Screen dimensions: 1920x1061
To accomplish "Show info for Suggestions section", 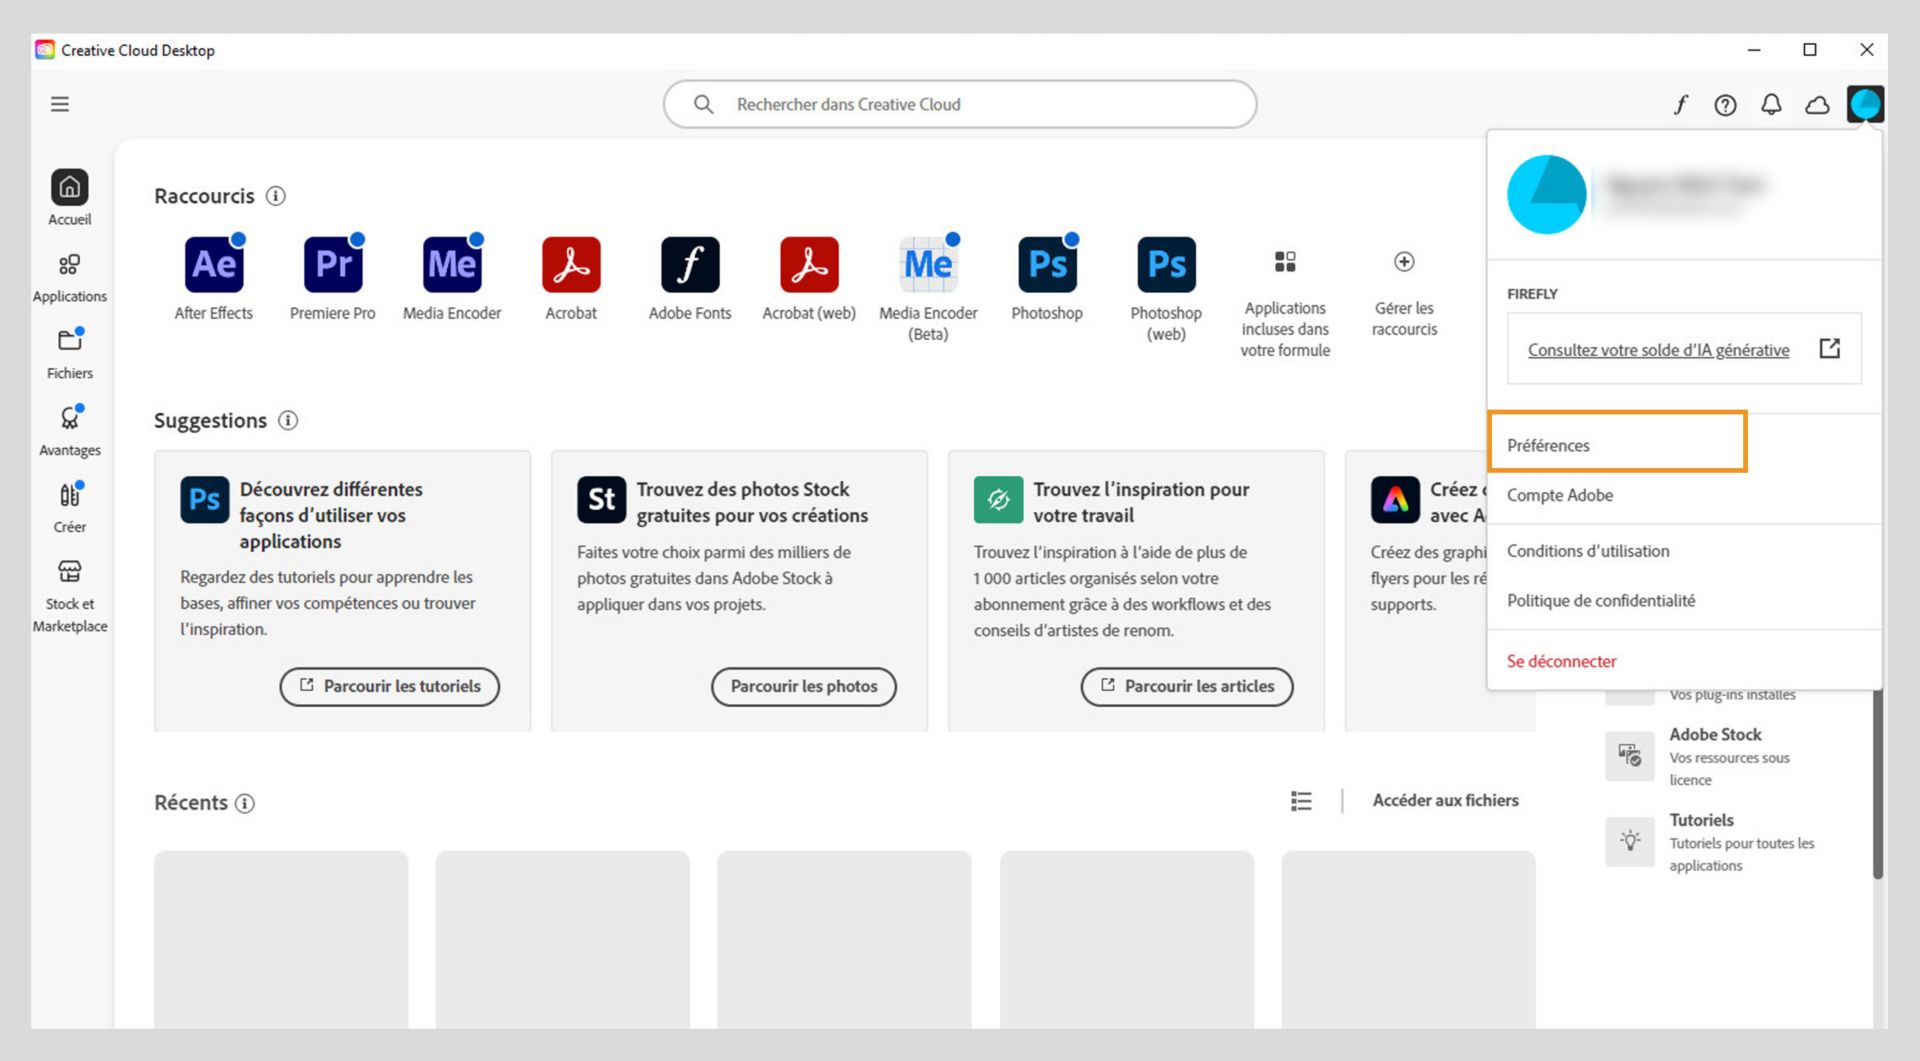I will 288,420.
